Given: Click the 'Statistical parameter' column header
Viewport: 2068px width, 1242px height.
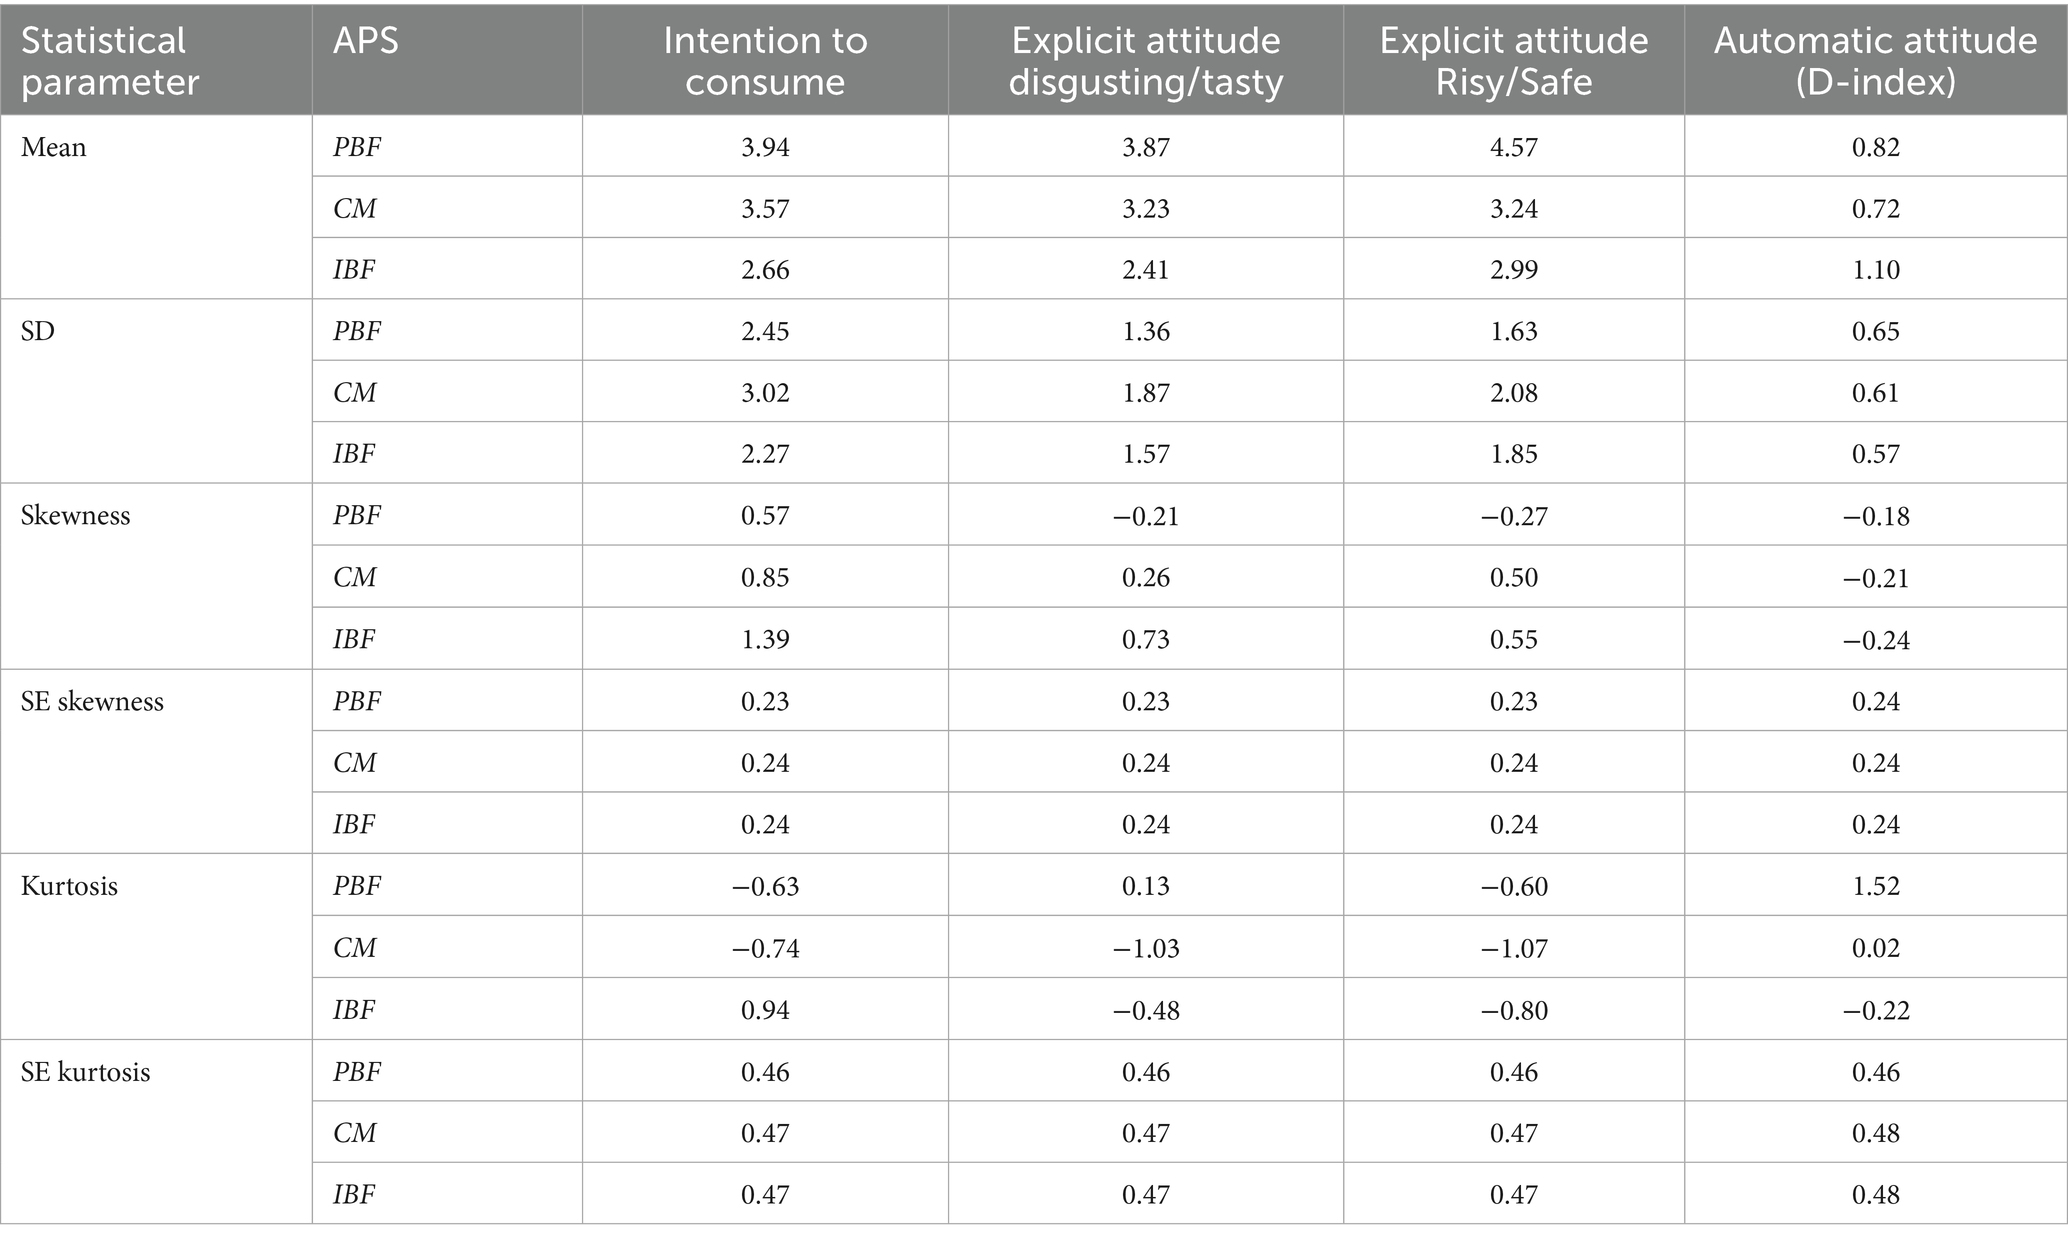Looking at the screenshot, I should tap(110, 60).
